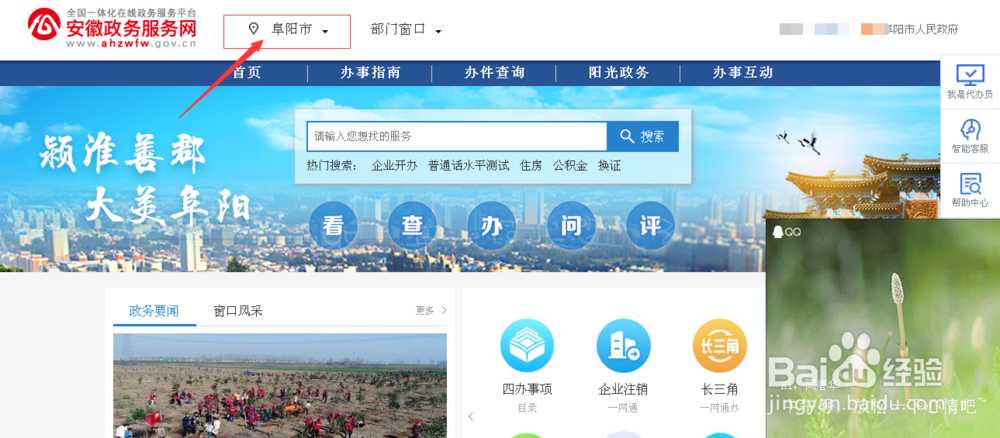The height and width of the screenshot is (438, 1000).
Task: Click the 搜索 search button
Action: [x=643, y=136]
